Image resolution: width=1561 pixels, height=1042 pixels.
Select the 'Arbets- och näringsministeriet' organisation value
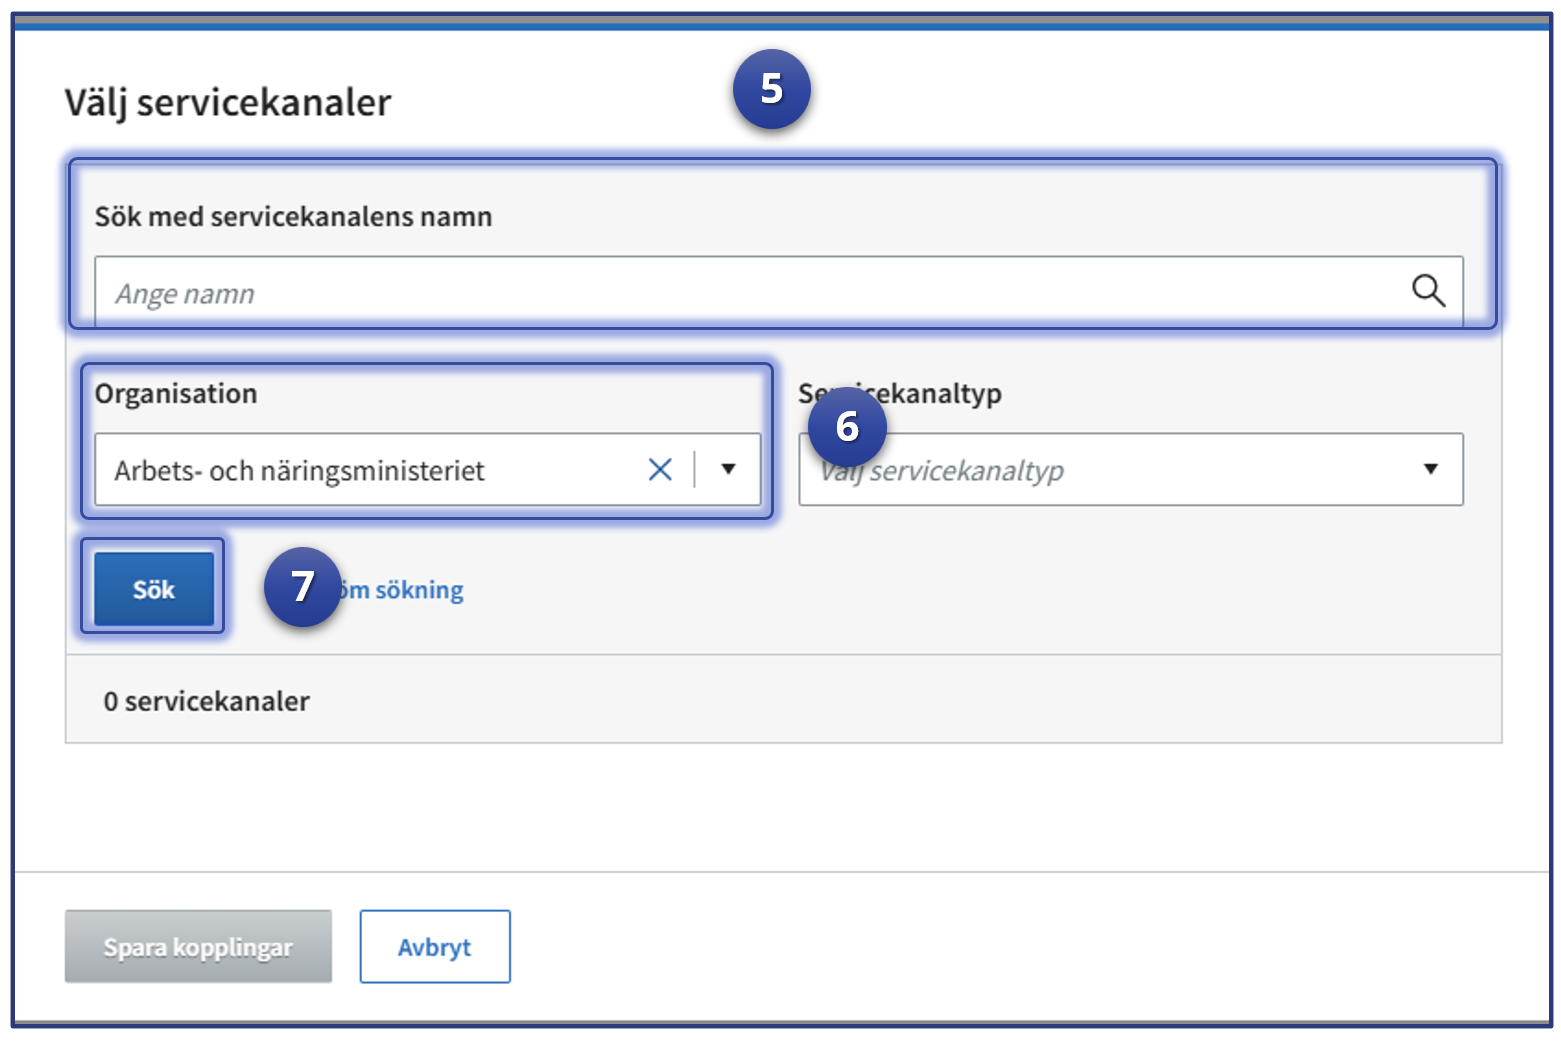pyautogui.click(x=300, y=470)
